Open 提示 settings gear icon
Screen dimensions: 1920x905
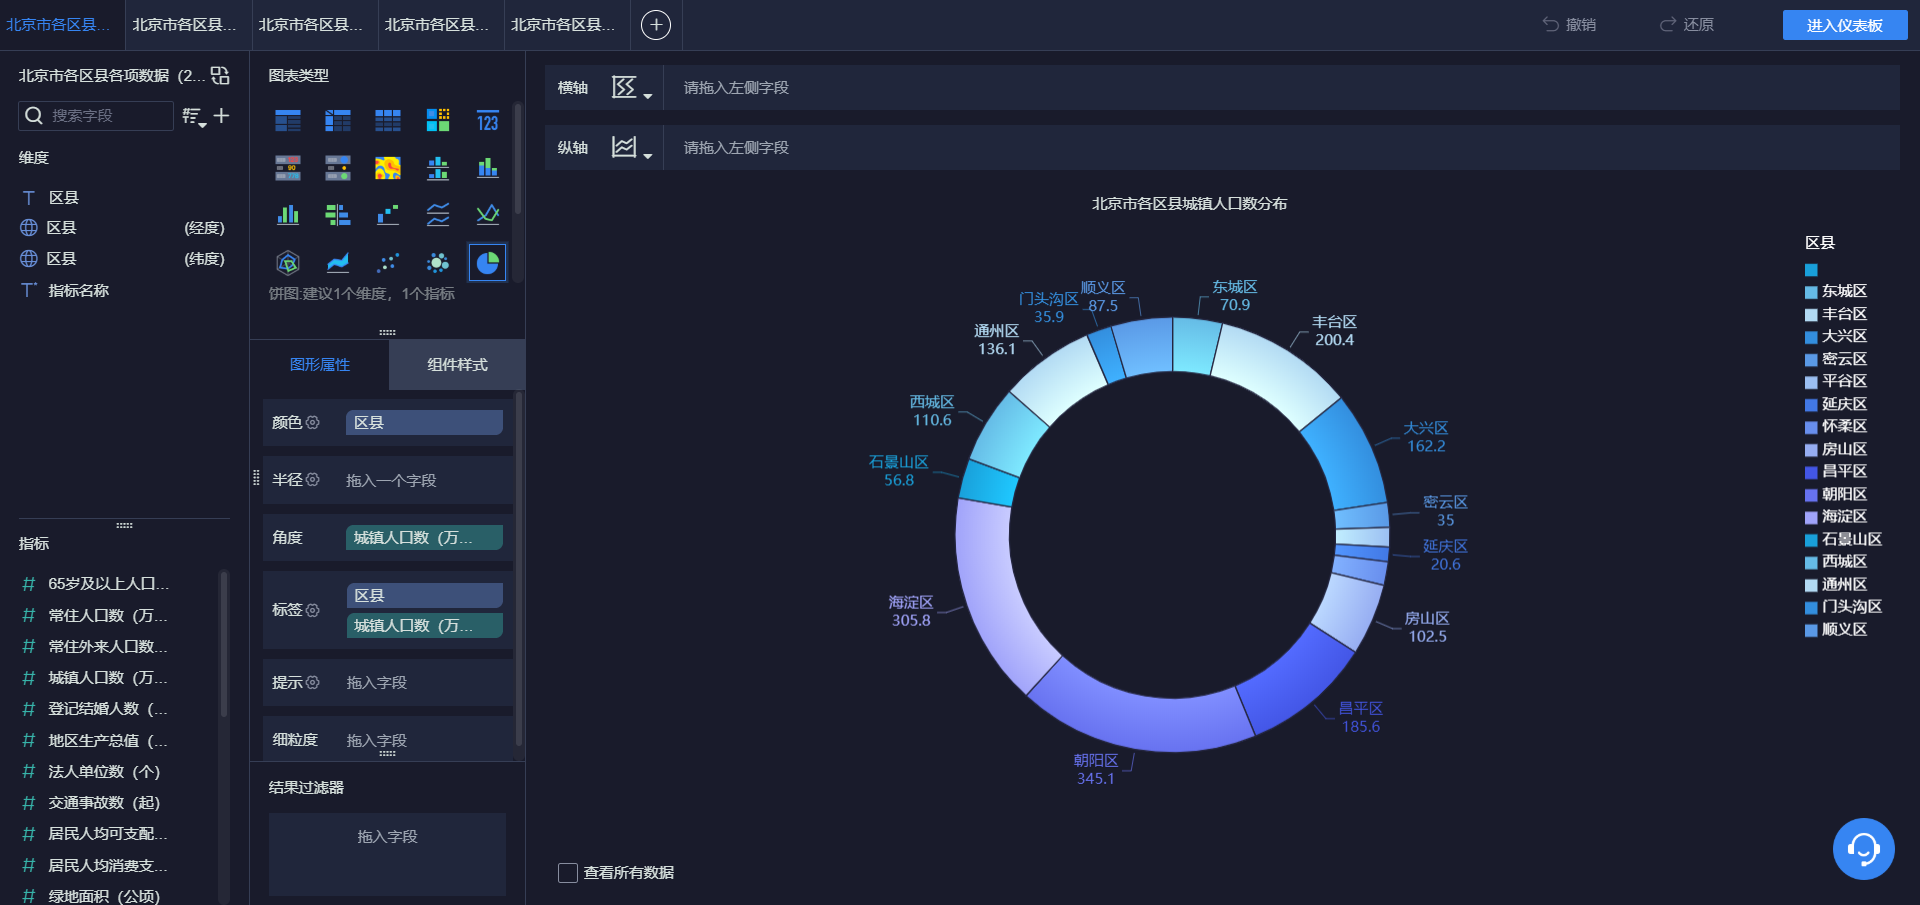(x=313, y=682)
